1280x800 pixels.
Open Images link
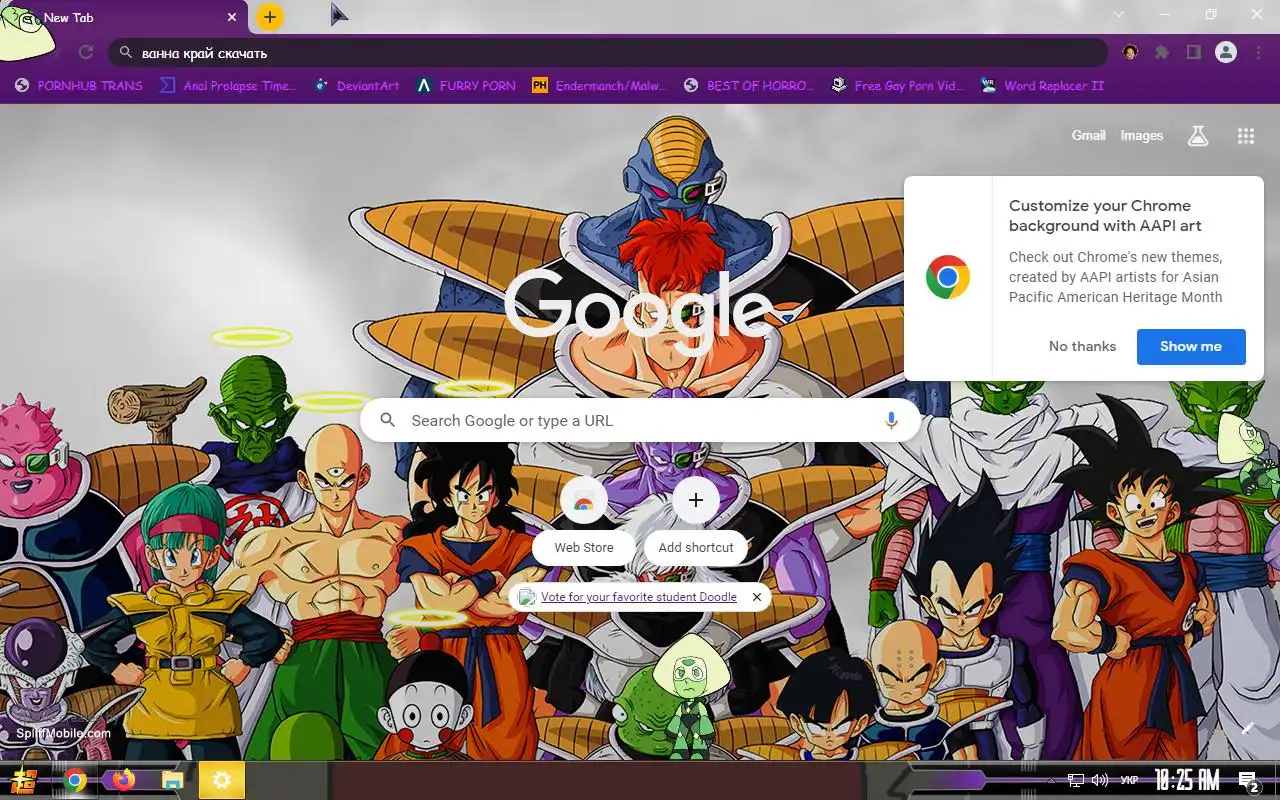(x=1141, y=136)
